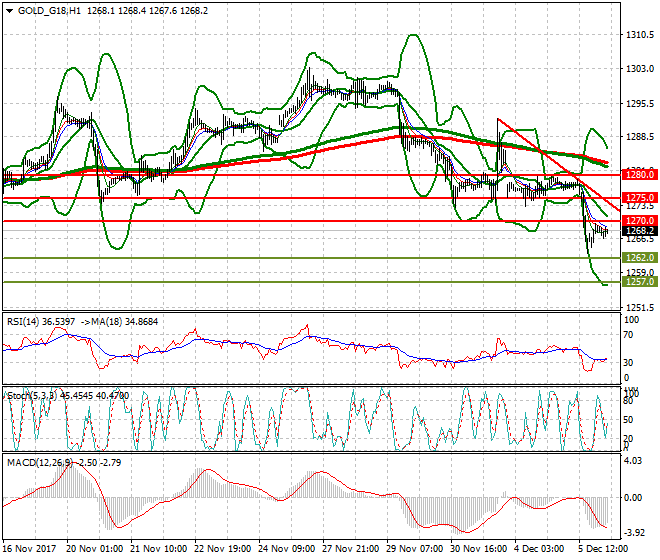Click the black current price label 1268.2
Screen dimensions: 660x560
point(640,231)
